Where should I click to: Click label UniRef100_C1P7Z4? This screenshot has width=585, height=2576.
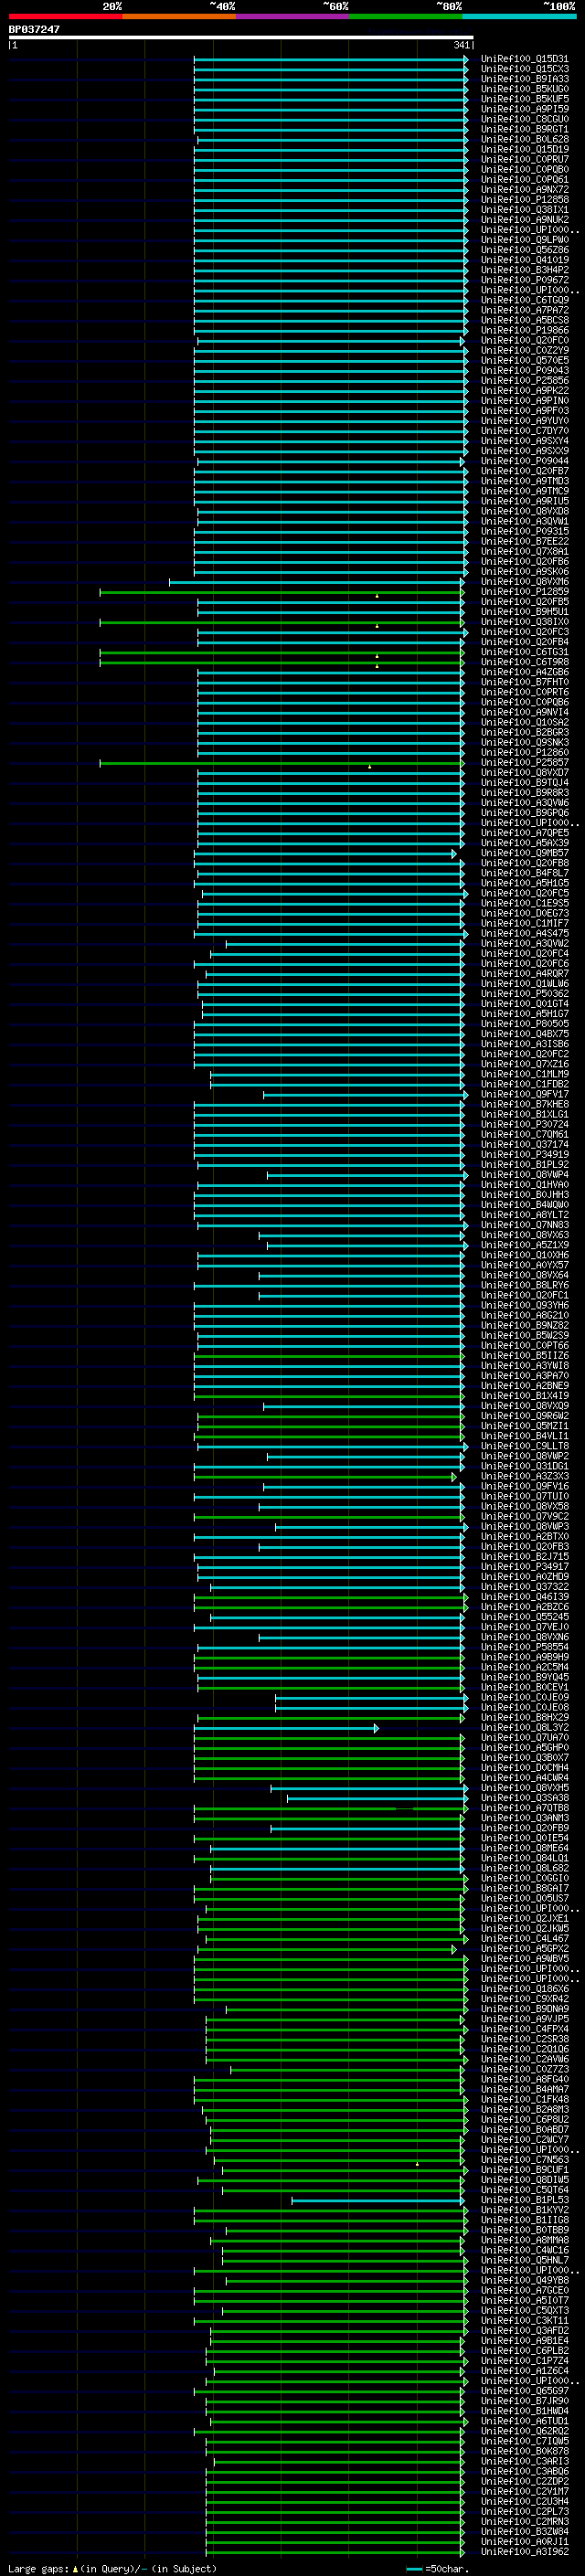[524, 2361]
